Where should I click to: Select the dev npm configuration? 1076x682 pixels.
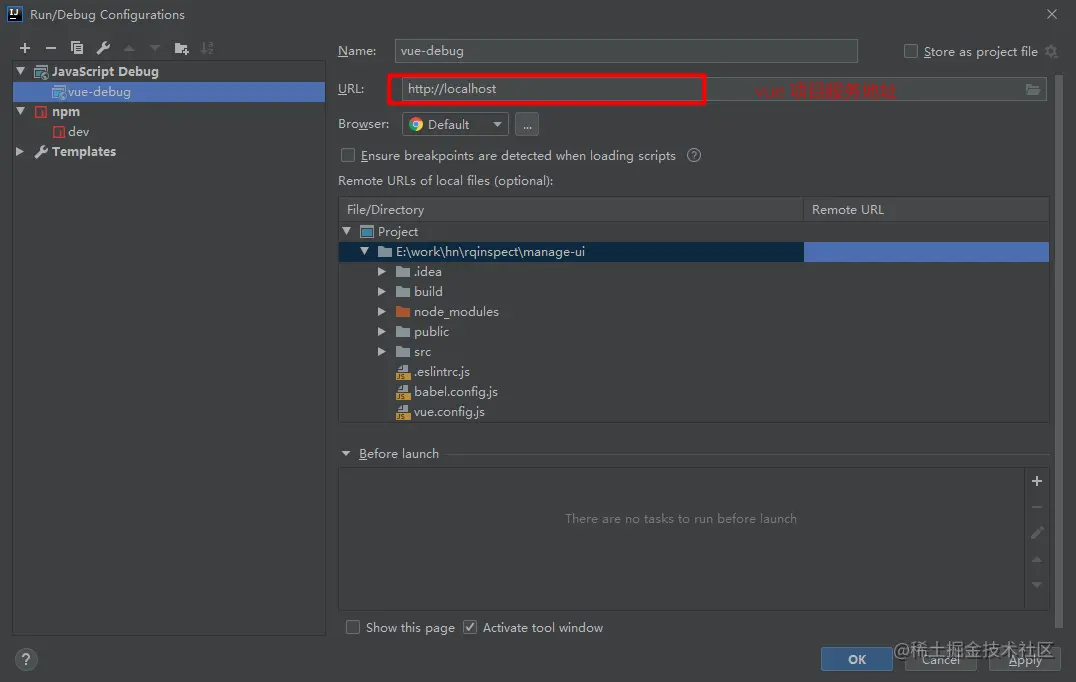click(169, 132)
